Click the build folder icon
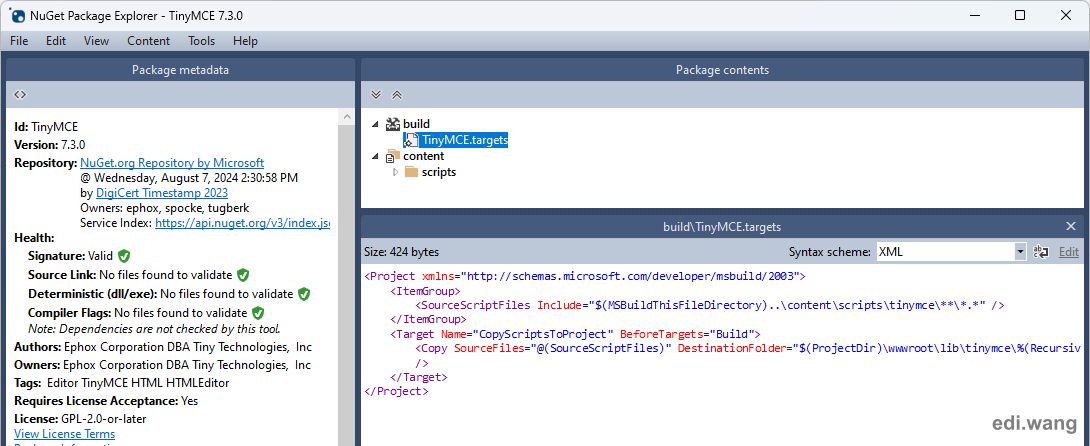This screenshot has height=446, width=1090. (x=393, y=124)
